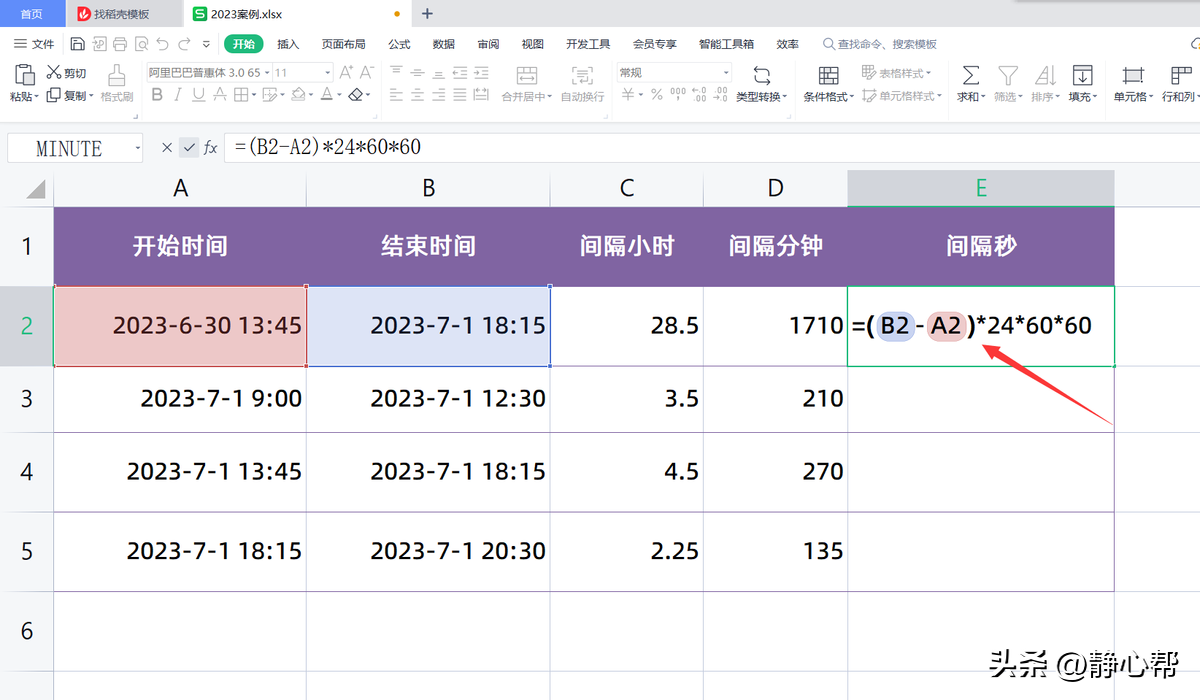Click the Save icon in quick access toolbar
The image size is (1200, 700).
pyautogui.click(x=78, y=44)
